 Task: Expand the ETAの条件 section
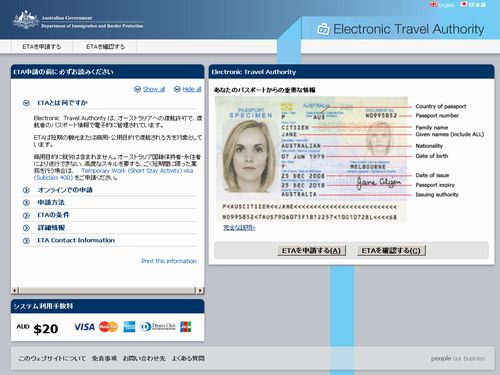click(26, 215)
